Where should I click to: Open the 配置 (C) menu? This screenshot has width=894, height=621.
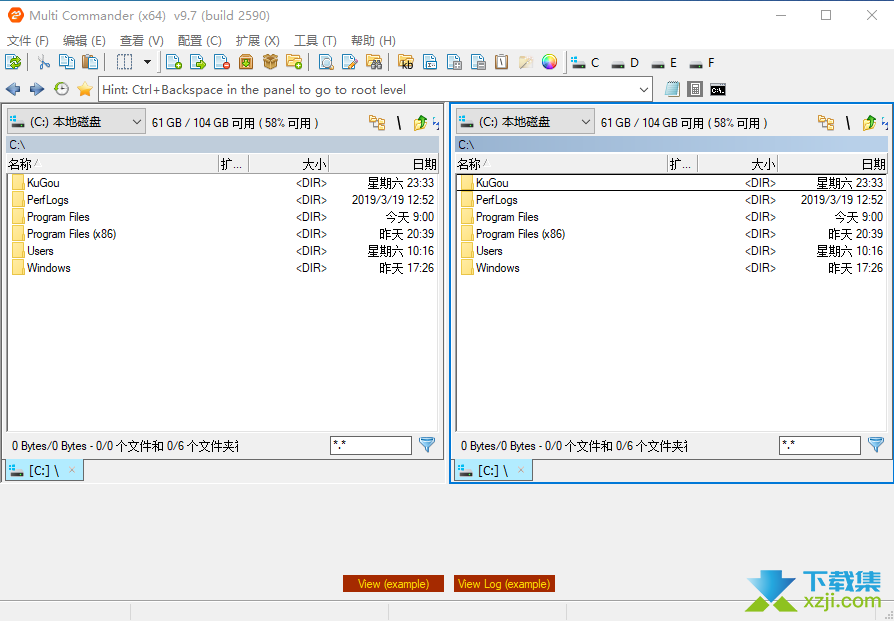pyautogui.click(x=199, y=40)
